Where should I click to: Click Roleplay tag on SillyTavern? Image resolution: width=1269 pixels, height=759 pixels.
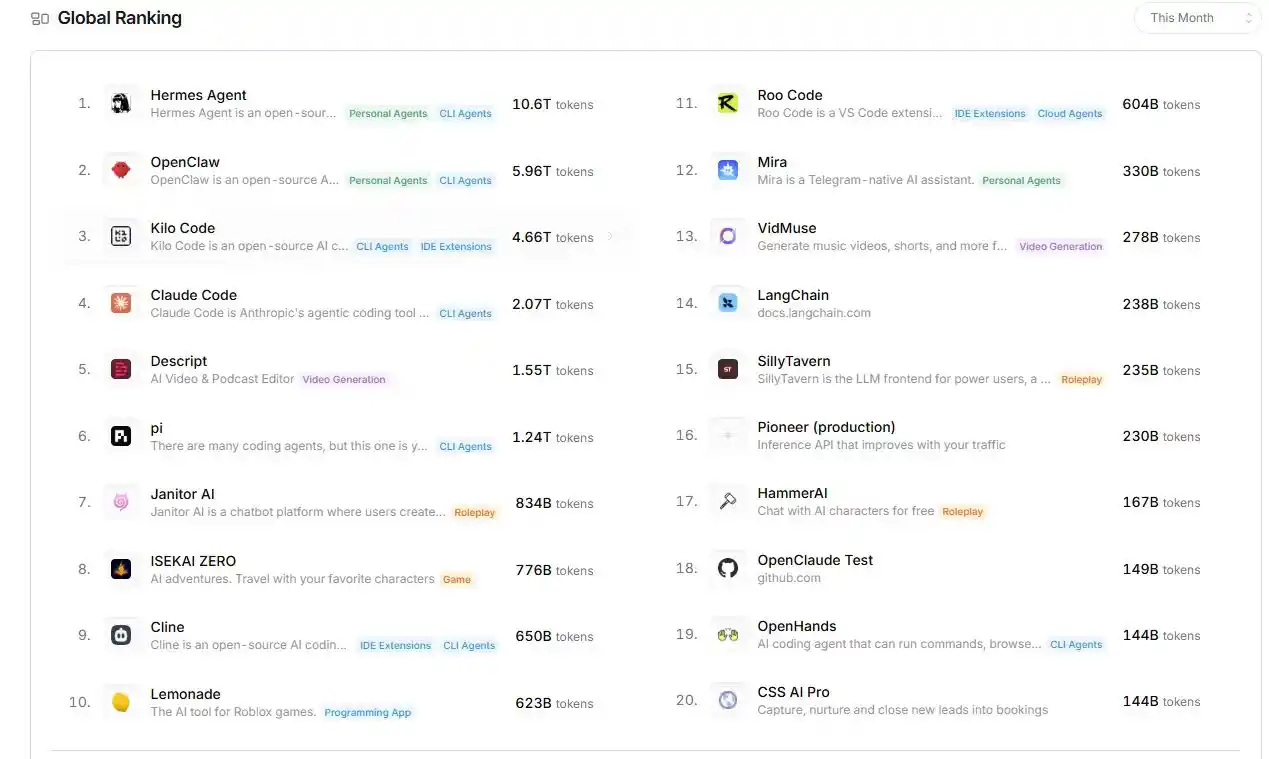1082,380
